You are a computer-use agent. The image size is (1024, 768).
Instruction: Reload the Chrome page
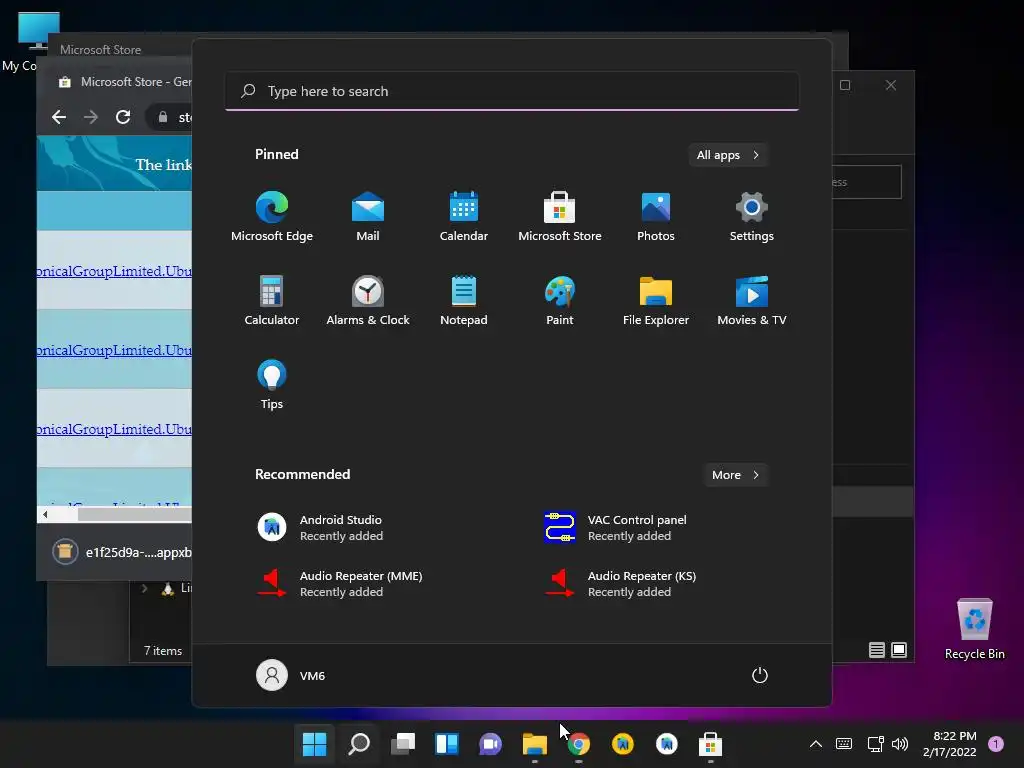[x=123, y=117]
